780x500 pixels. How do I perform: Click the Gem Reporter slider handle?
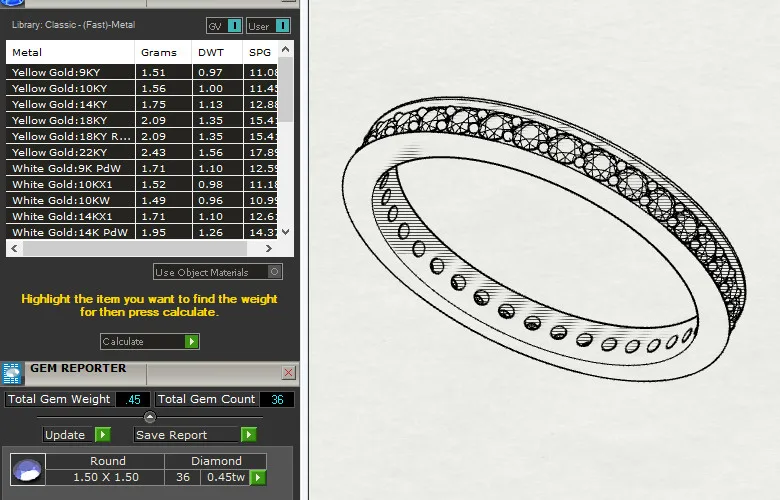(x=150, y=417)
